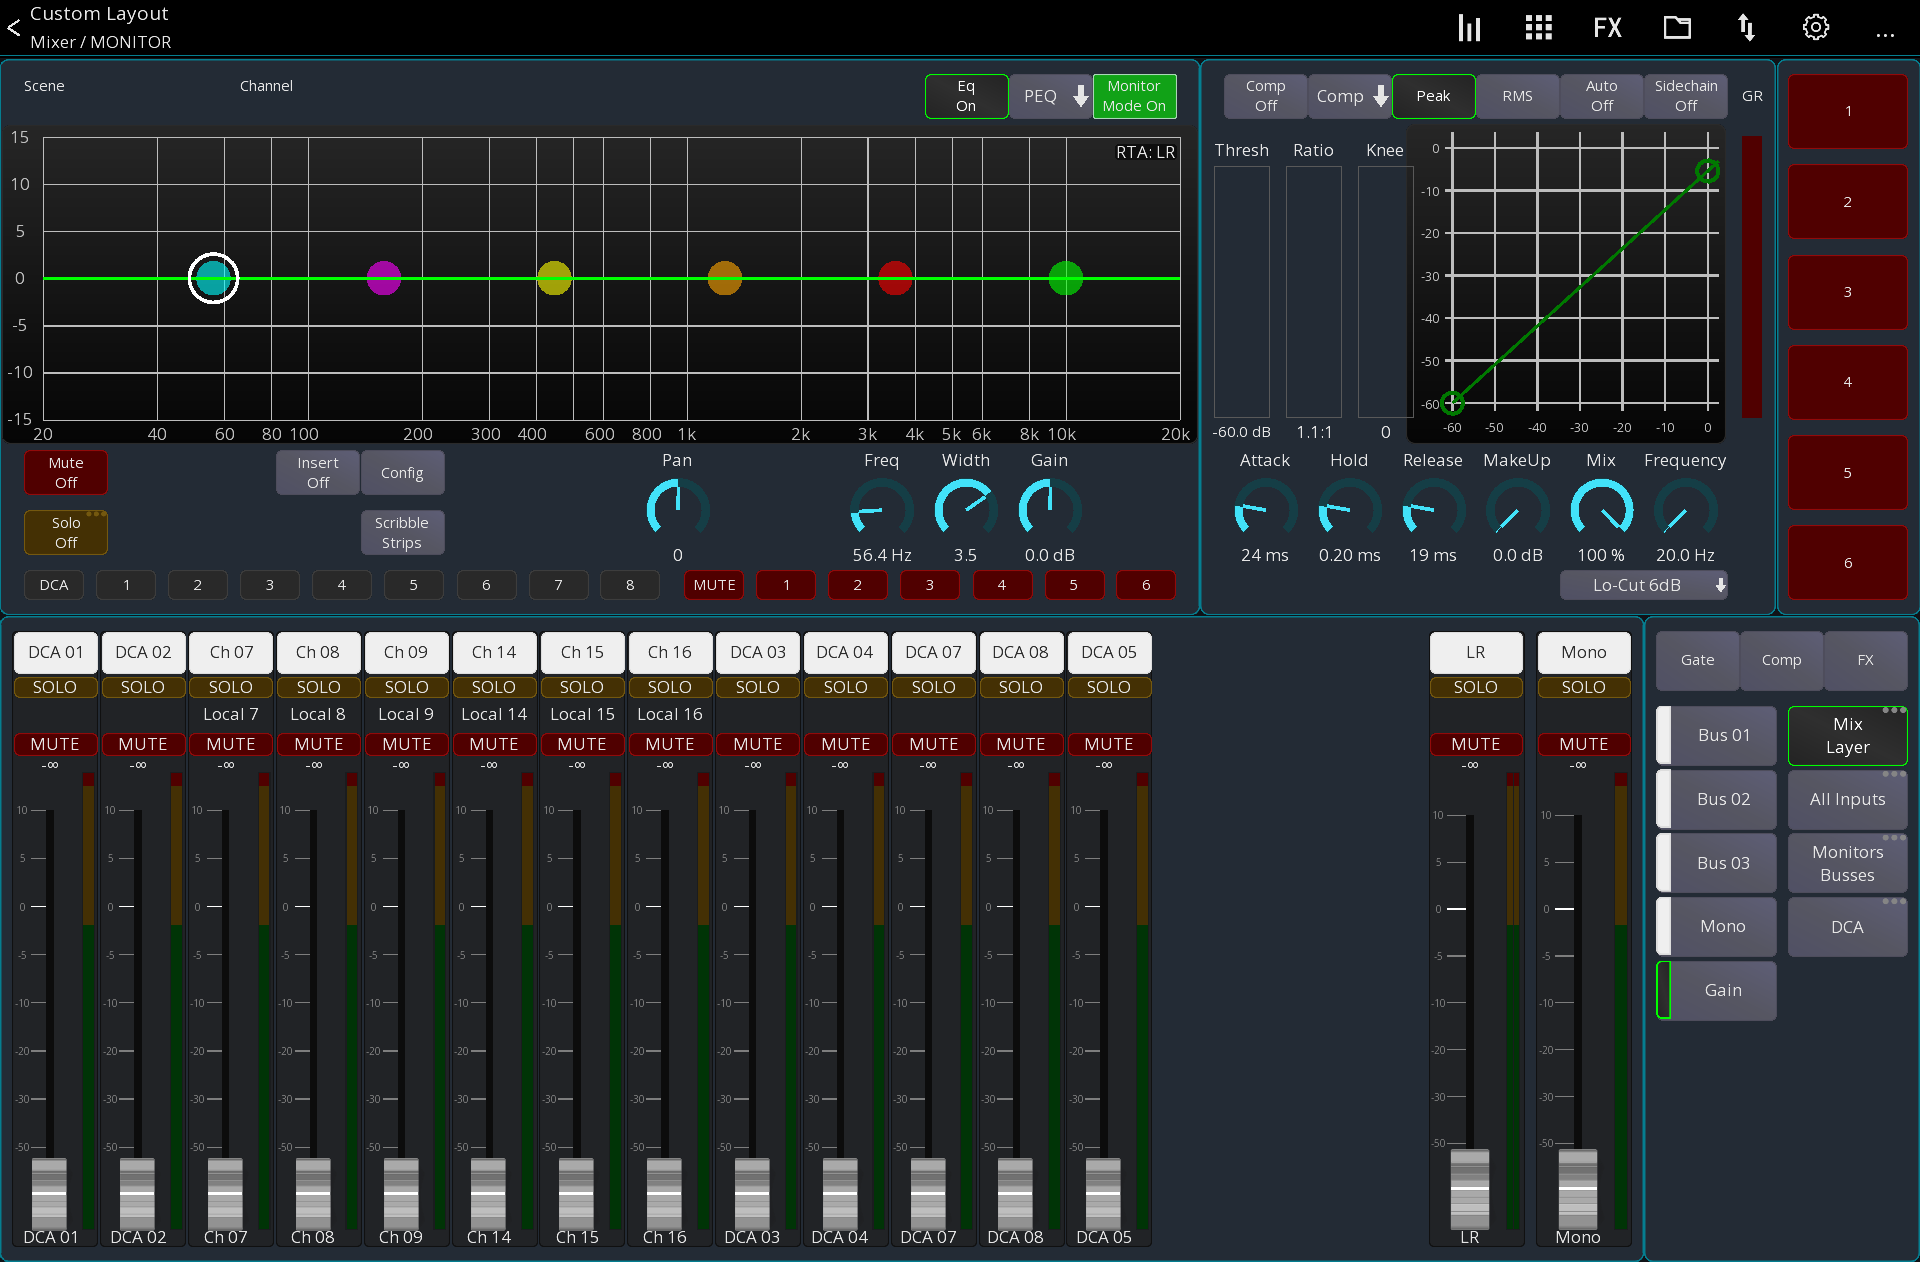The image size is (1920, 1262).
Task: Select the cyan EQ band node
Action: click(213, 278)
